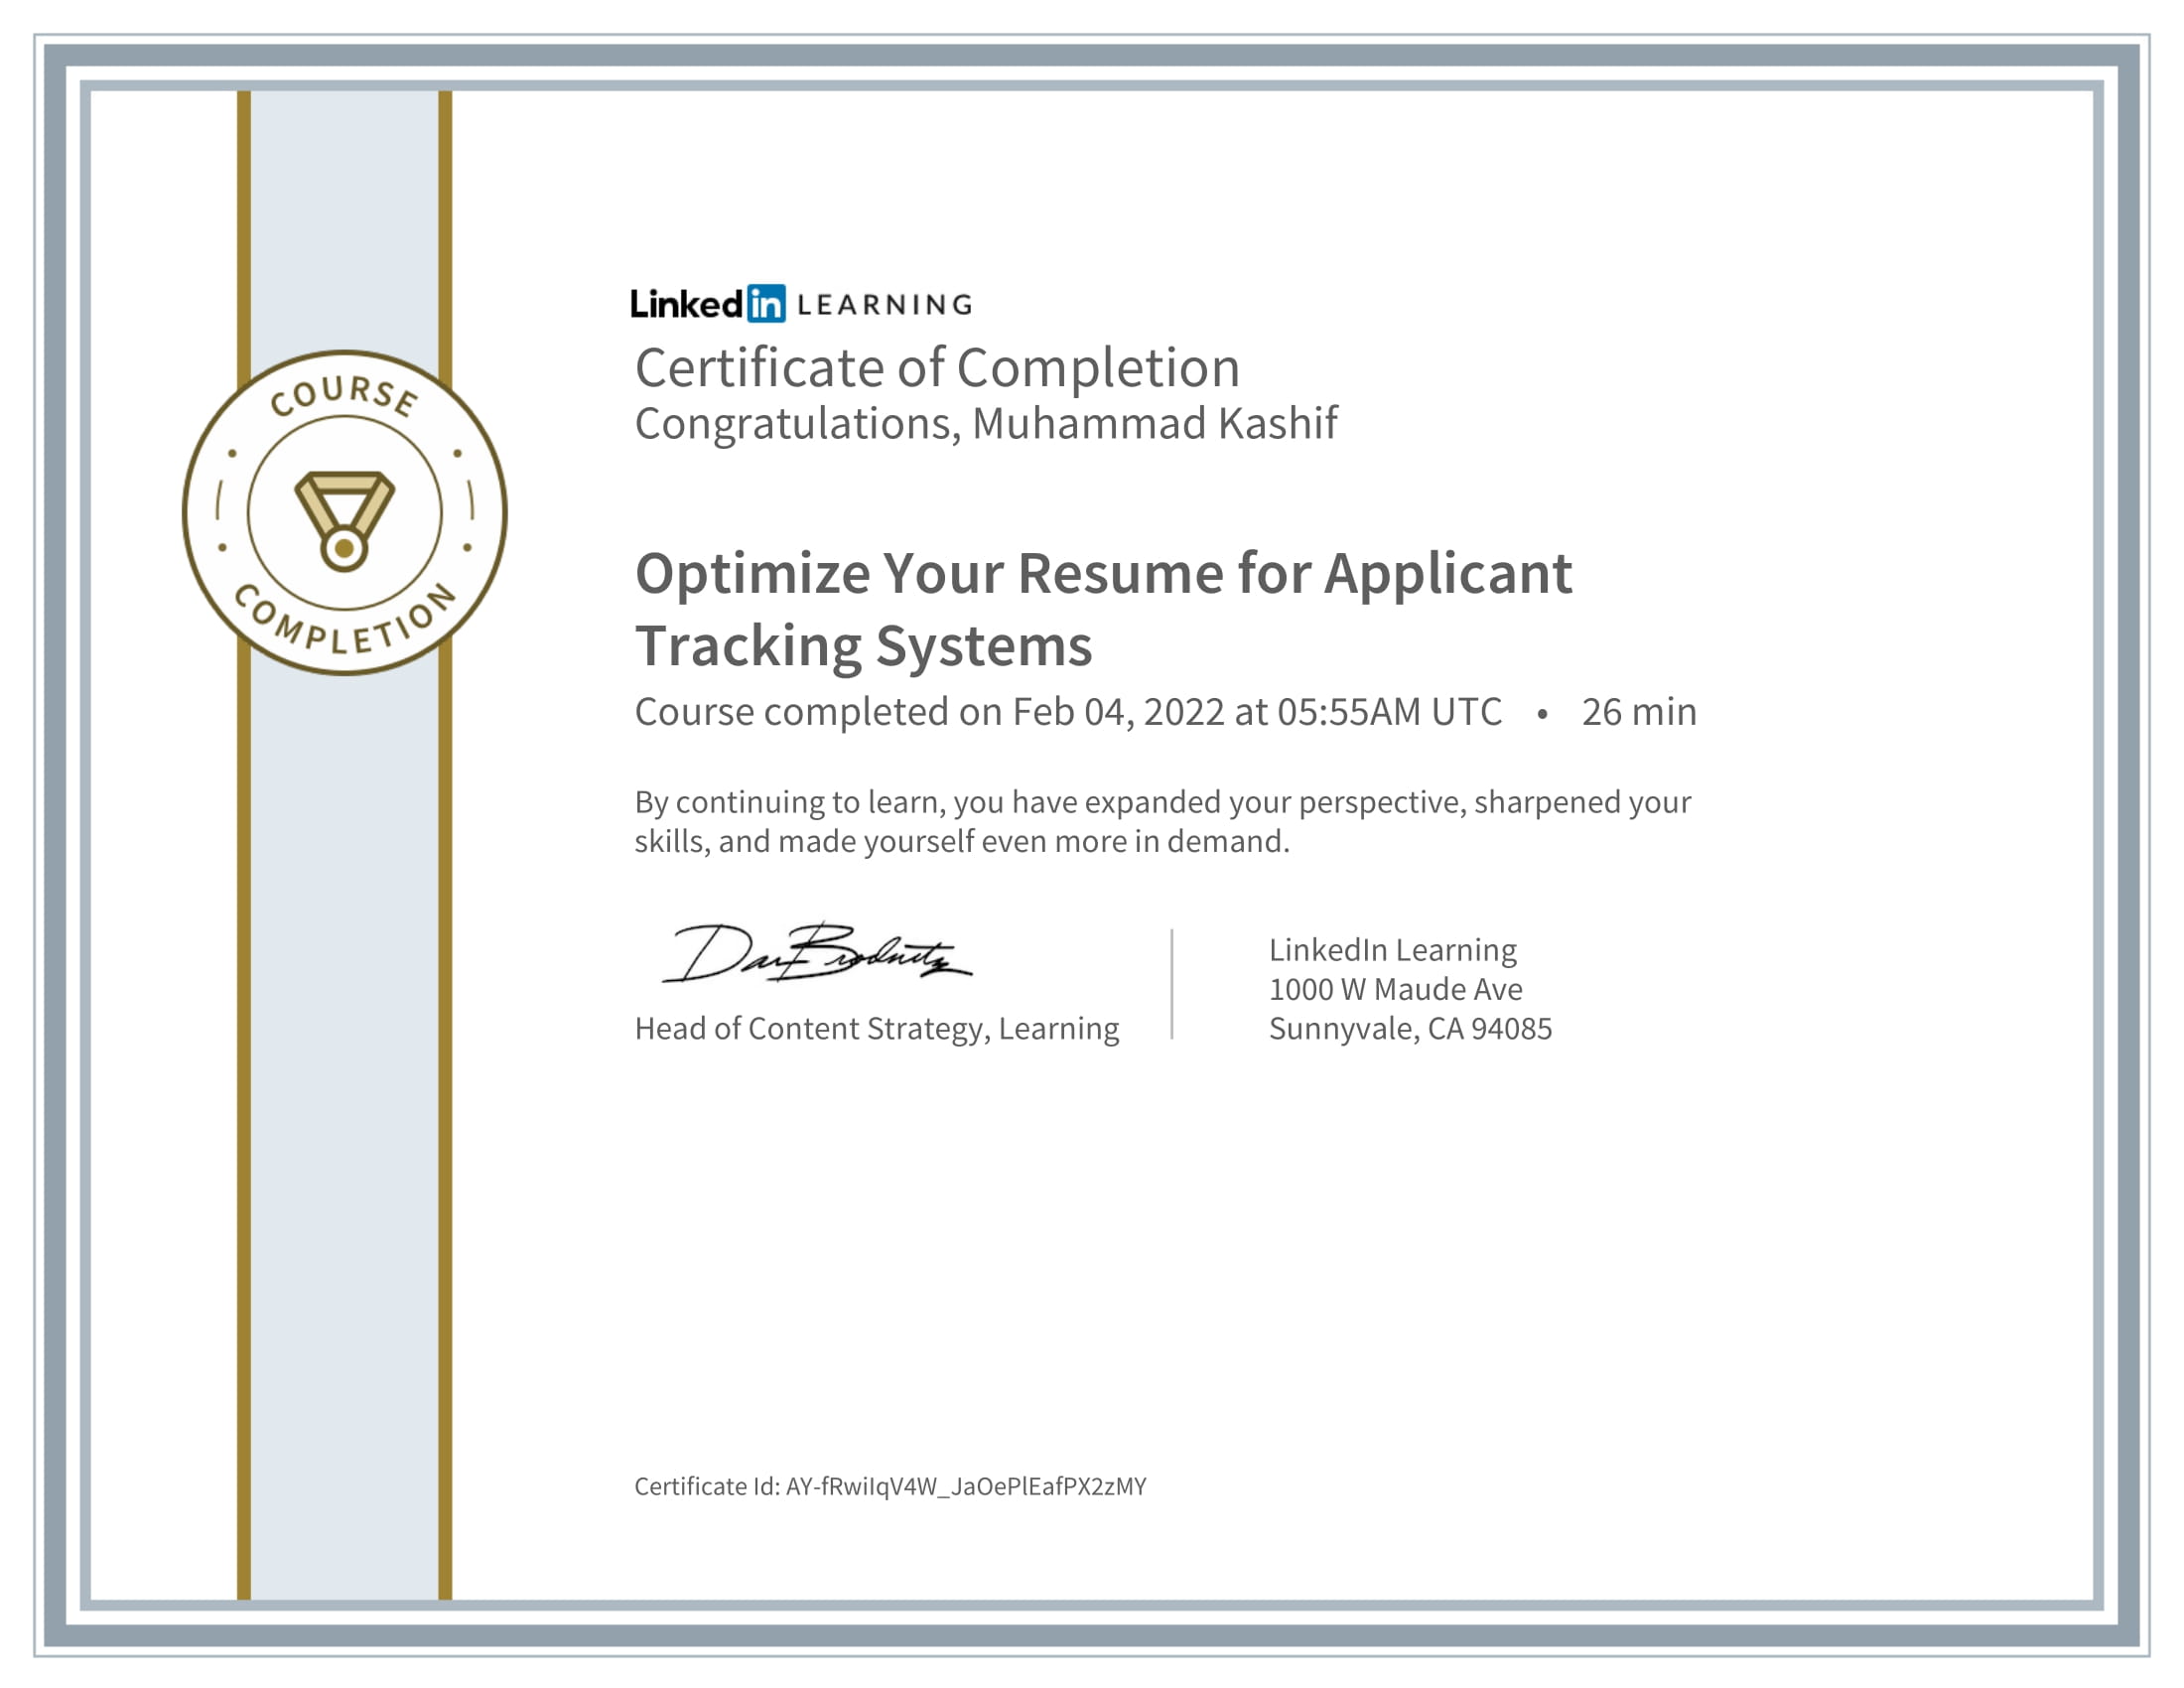The height and width of the screenshot is (1688, 2184).
Task: Click the handwritten signature
Action: (x=817, y=953)
